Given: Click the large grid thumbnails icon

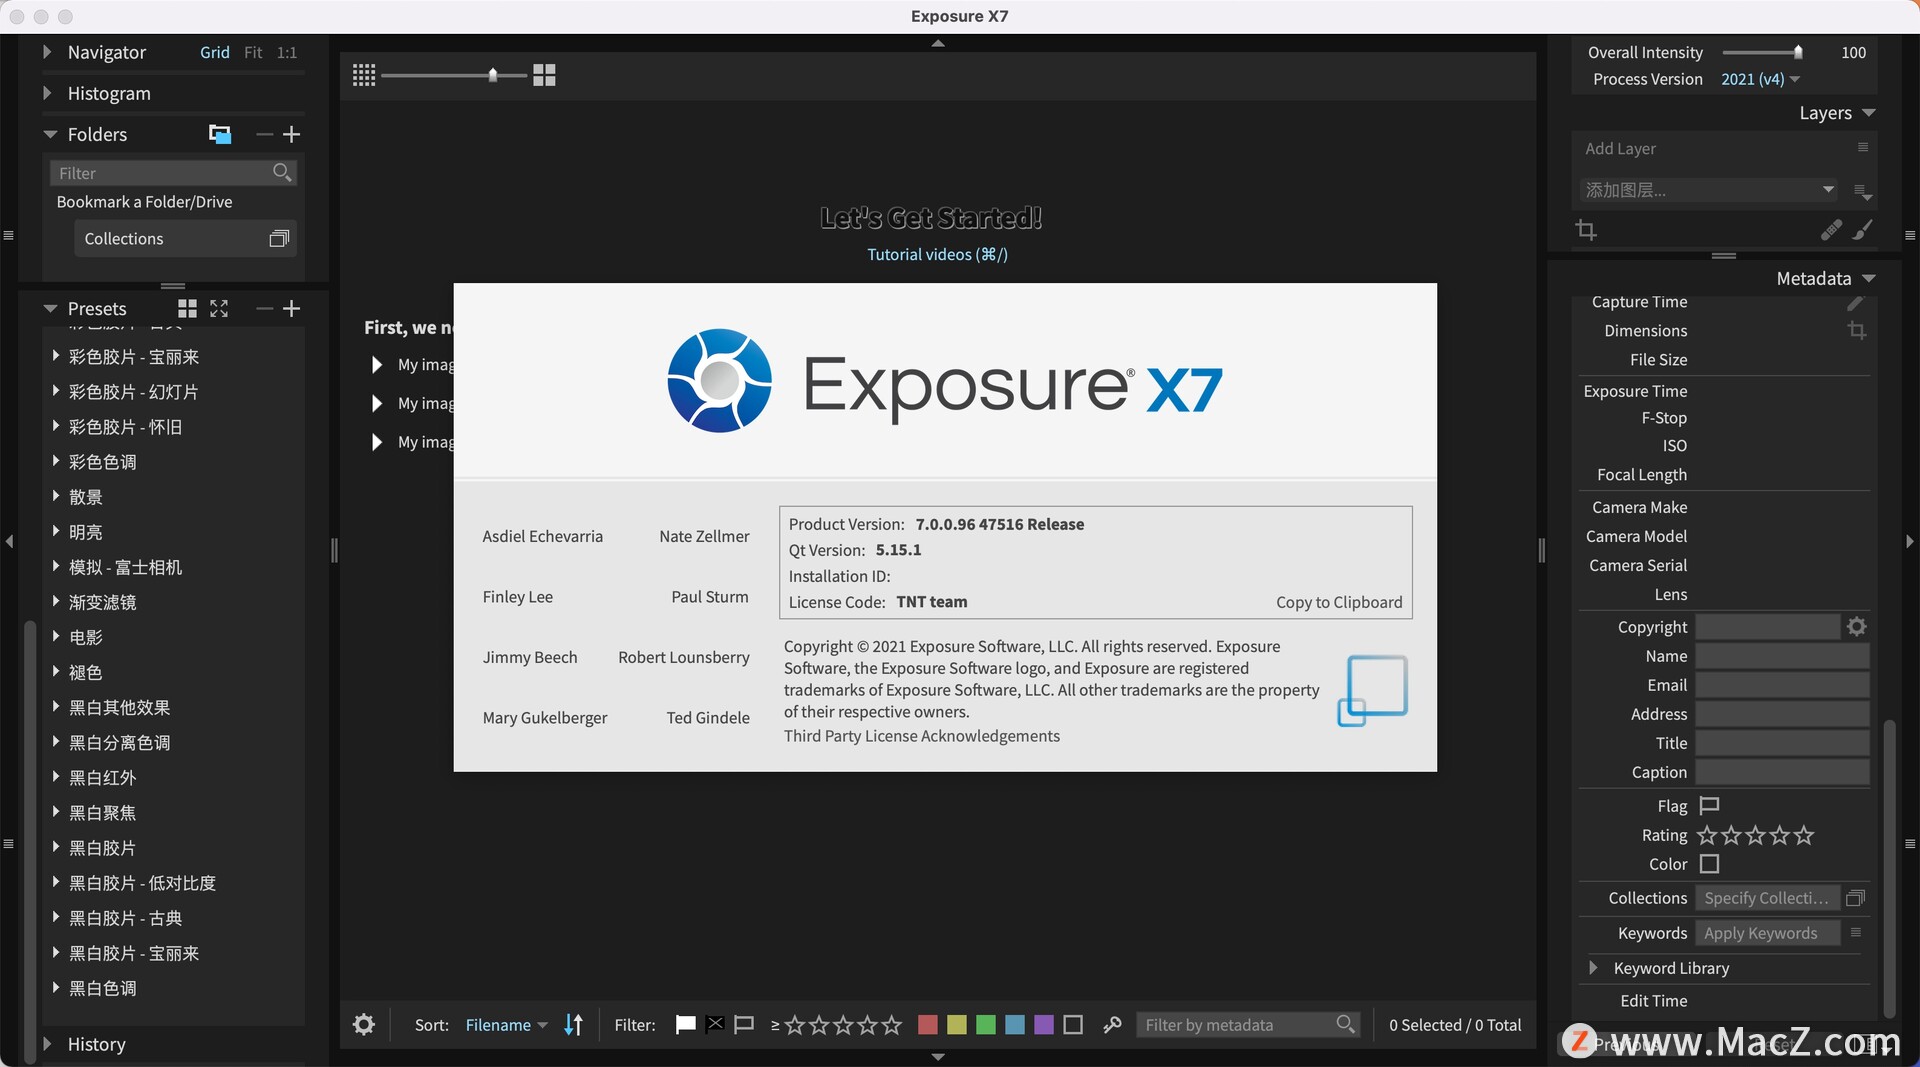Looking at the screenshot, I should click(x=544, y=75).
